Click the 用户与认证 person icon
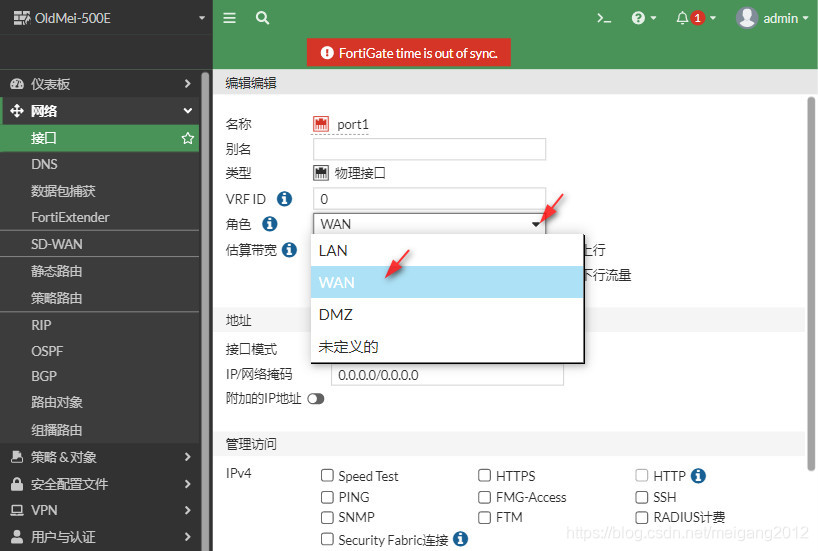 [x=17, y=536]
